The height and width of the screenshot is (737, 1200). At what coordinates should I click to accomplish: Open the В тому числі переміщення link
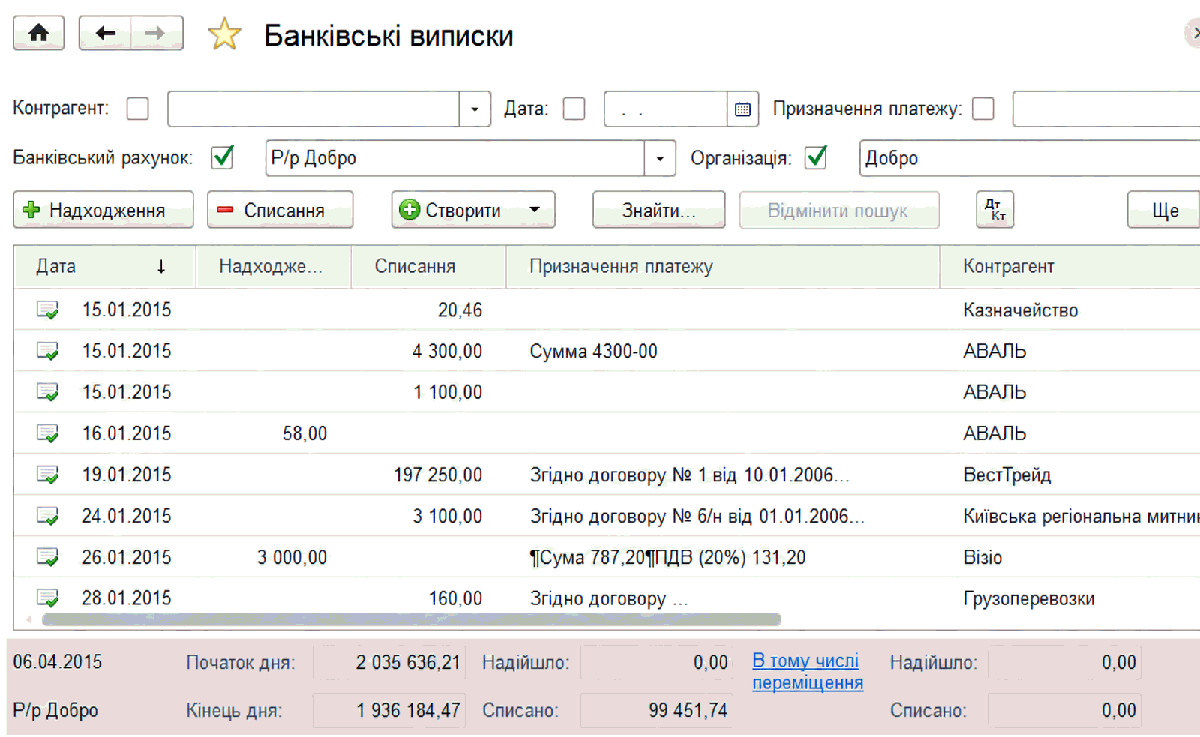pyautogui.click(x=808, y=672)
